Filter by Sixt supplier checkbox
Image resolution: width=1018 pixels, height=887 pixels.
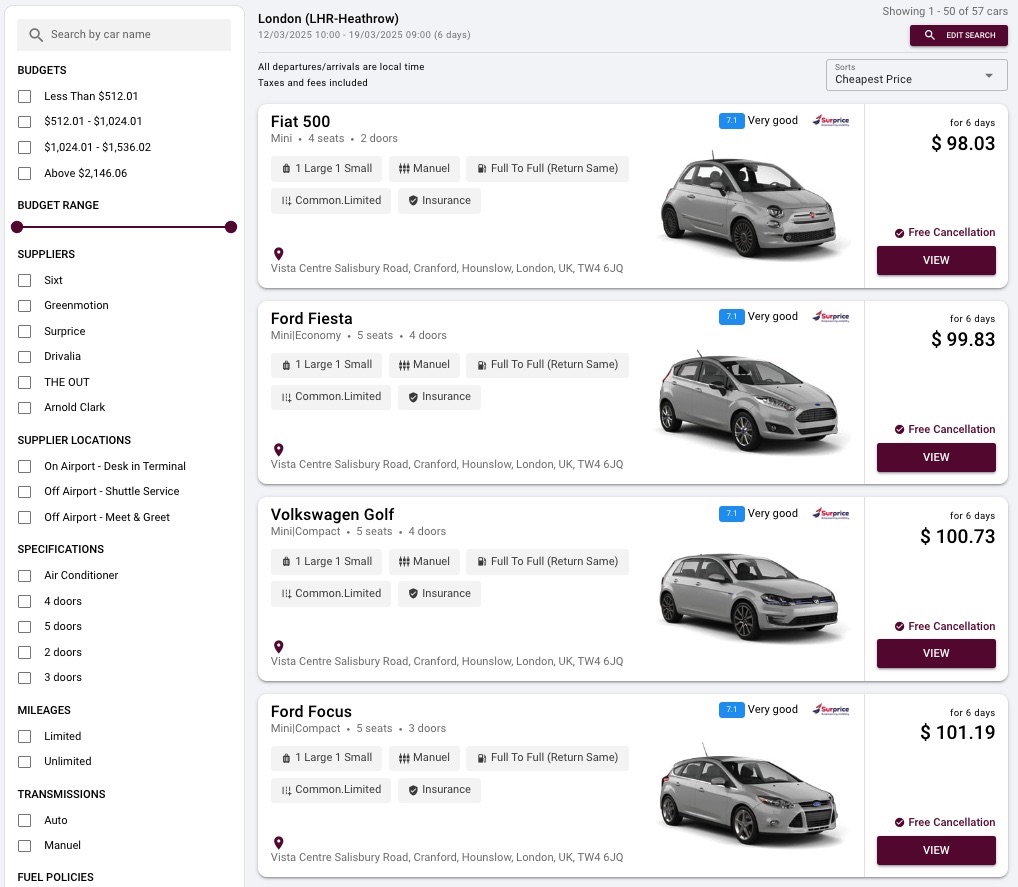click(25, 281)
